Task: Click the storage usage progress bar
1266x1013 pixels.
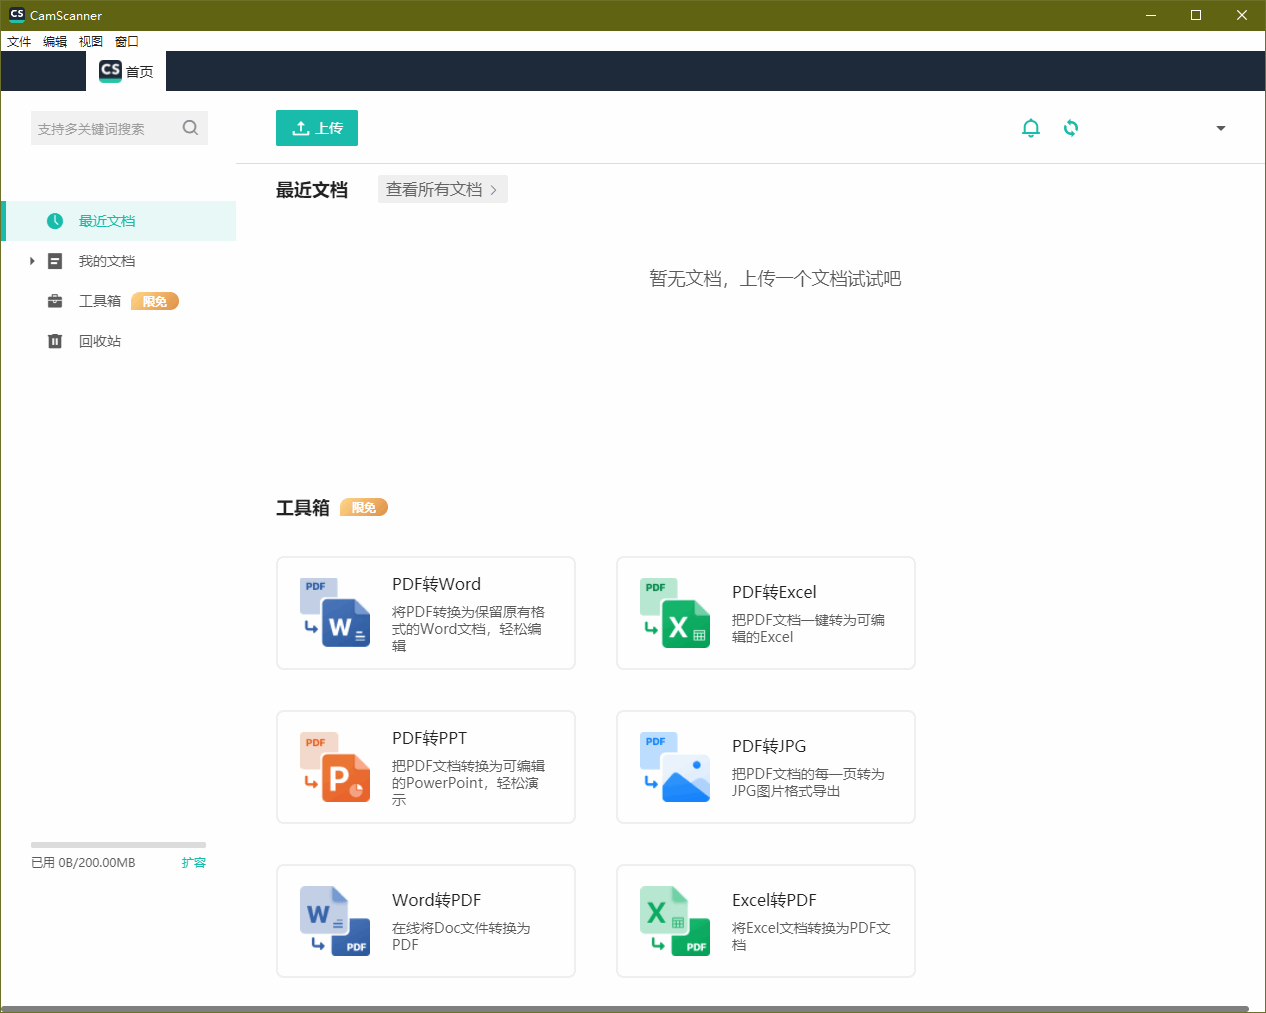Action: click(118, 843)
